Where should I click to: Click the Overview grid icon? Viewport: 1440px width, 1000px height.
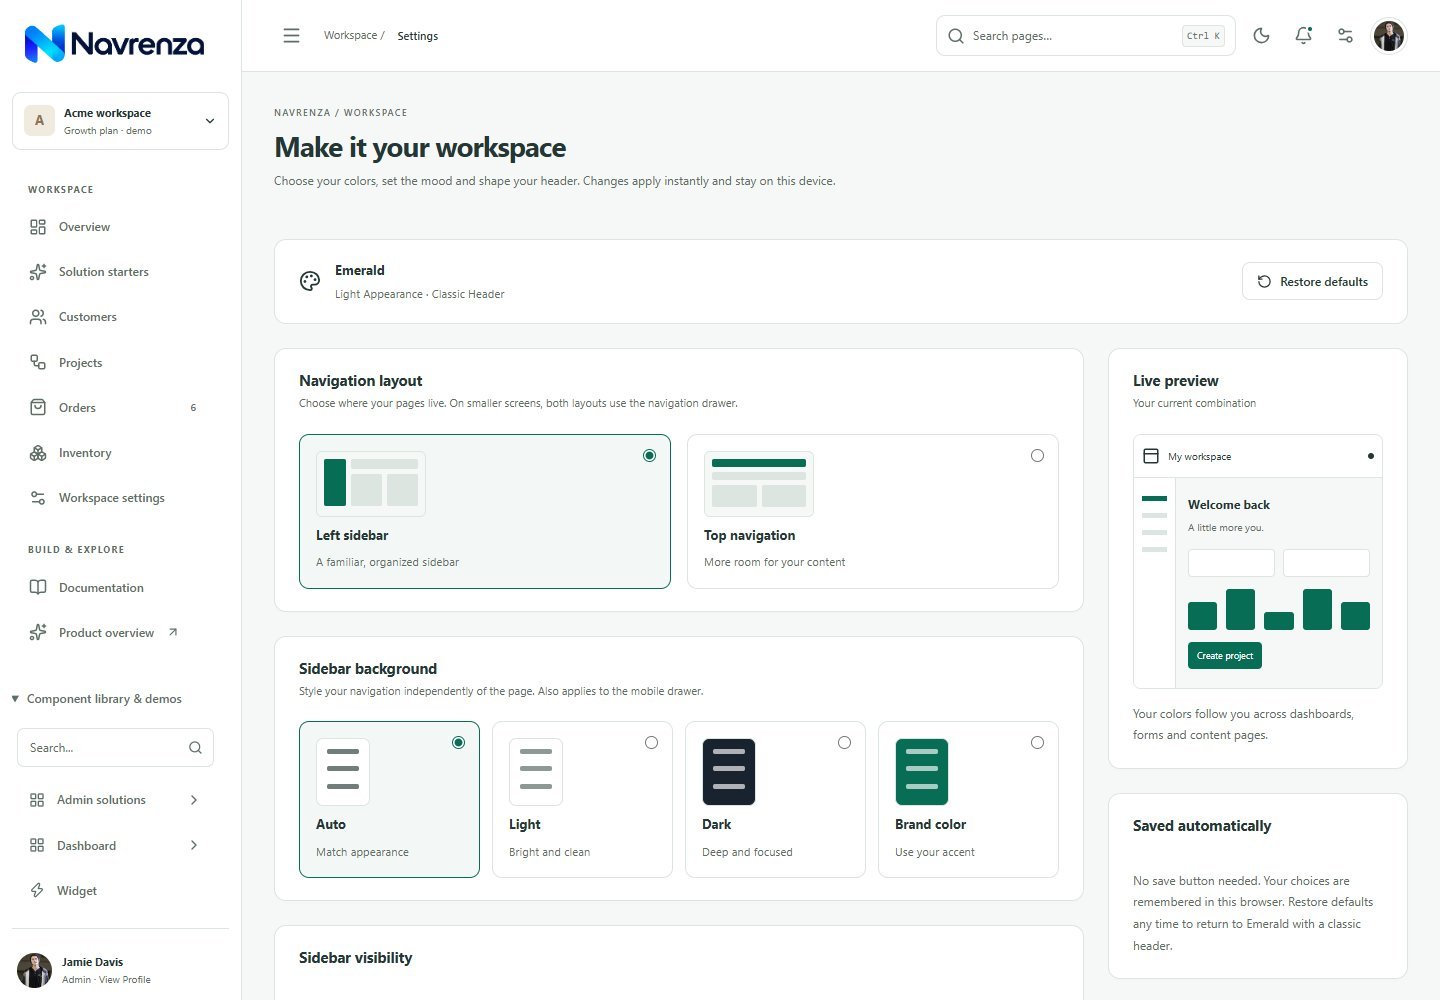38,227
